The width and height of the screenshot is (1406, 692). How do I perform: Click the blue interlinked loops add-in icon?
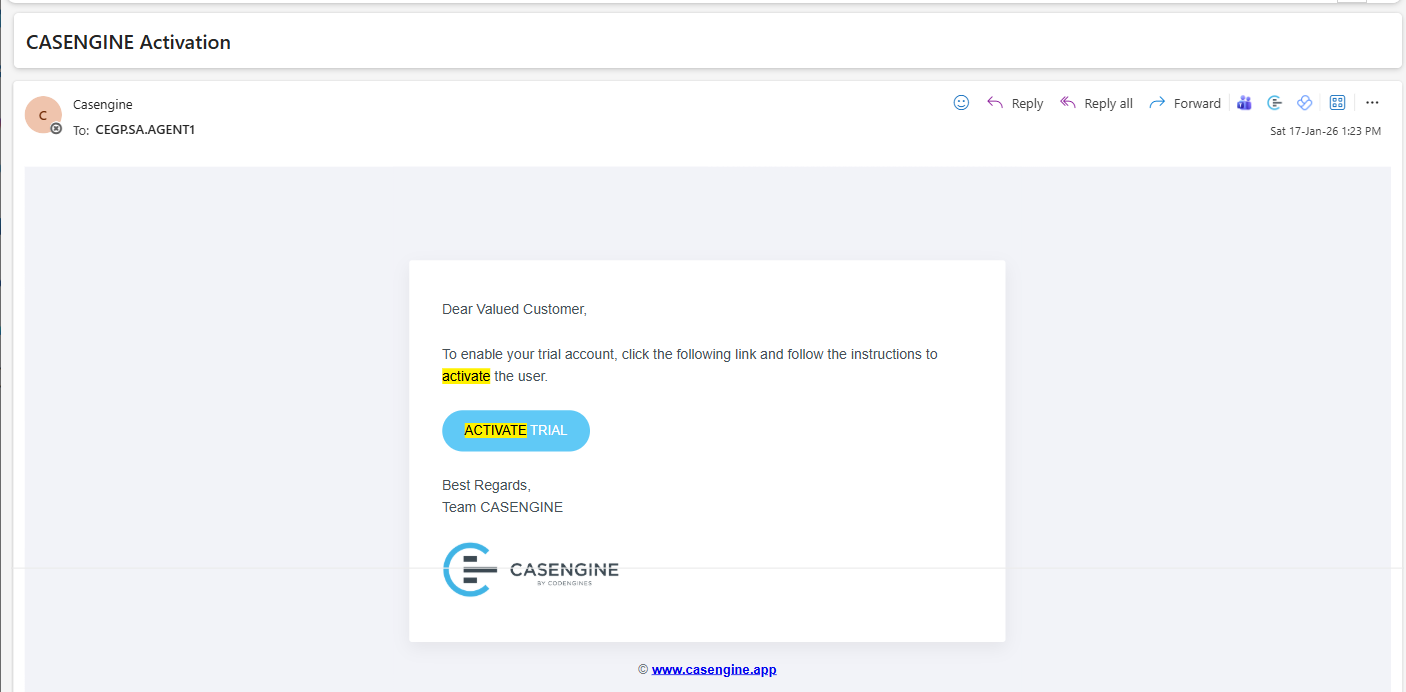tap(1304, 103)
